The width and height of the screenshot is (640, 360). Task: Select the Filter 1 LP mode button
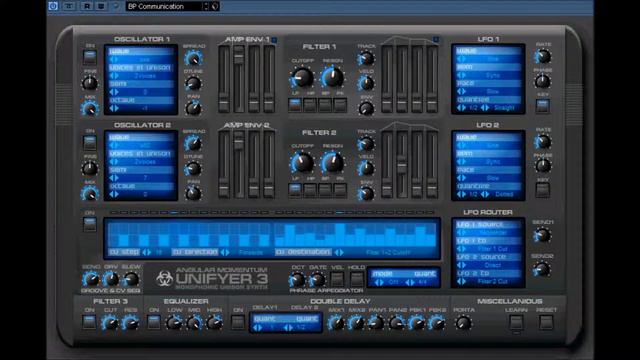(x=295, y=105)
